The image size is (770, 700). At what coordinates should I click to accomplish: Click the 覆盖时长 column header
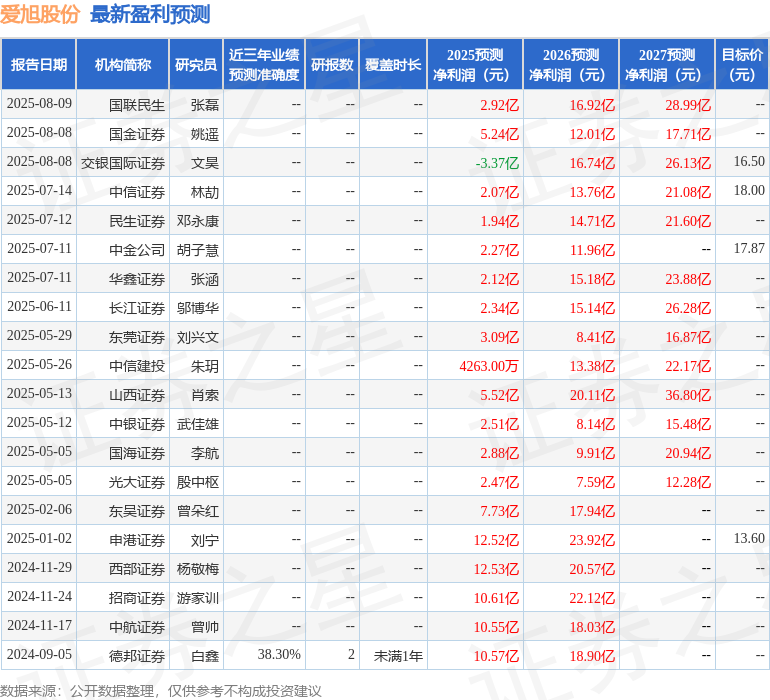point(393,65)
